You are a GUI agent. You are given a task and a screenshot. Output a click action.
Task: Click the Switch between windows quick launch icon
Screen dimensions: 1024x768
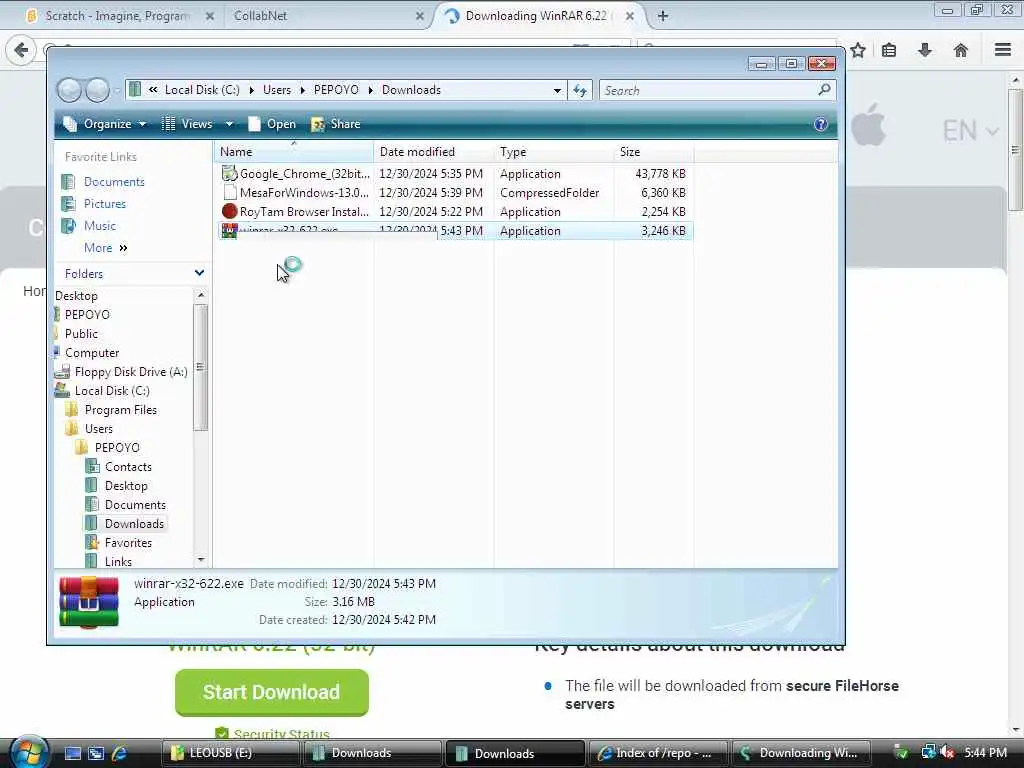coord(96,753)
